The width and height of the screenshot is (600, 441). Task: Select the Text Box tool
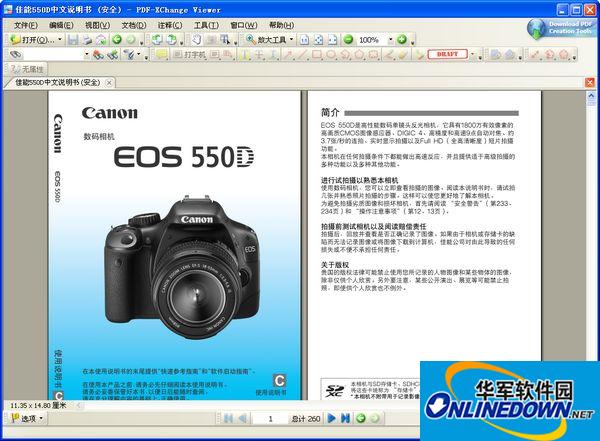pyautogui.click(x=215, y=55)
